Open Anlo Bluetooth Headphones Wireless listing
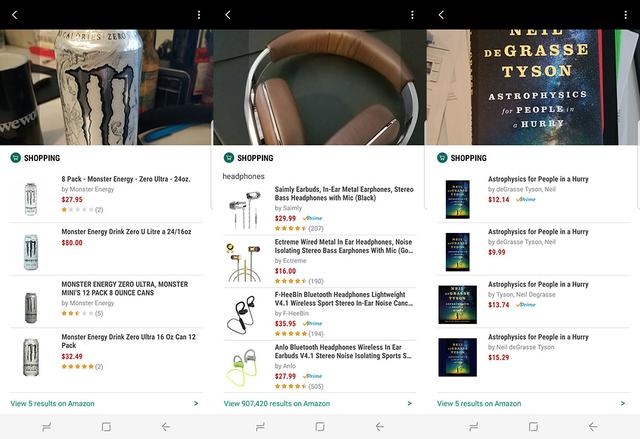 [x=320, y=366]
